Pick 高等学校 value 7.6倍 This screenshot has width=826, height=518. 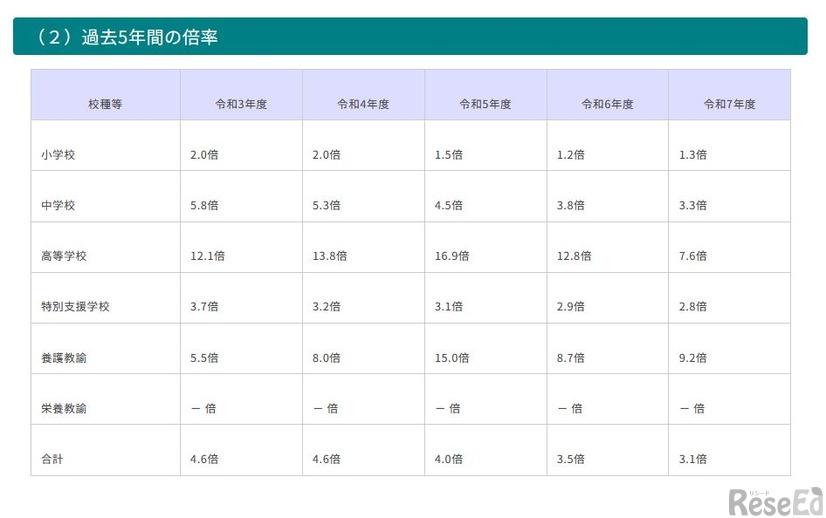pos(693,256)
